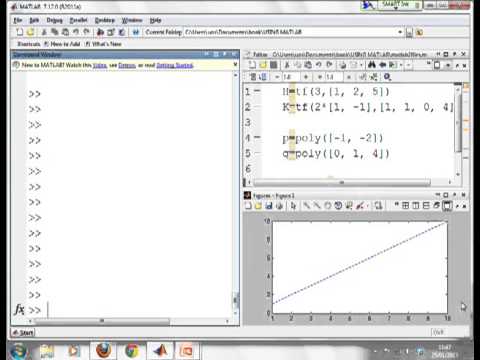Open the Window menu
Screen dimensions: 480x360
point(132,20)
